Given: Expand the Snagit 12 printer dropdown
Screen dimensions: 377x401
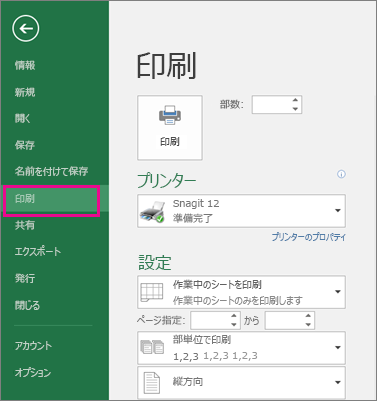Looking at the screenshot, I should coord(338,211).
